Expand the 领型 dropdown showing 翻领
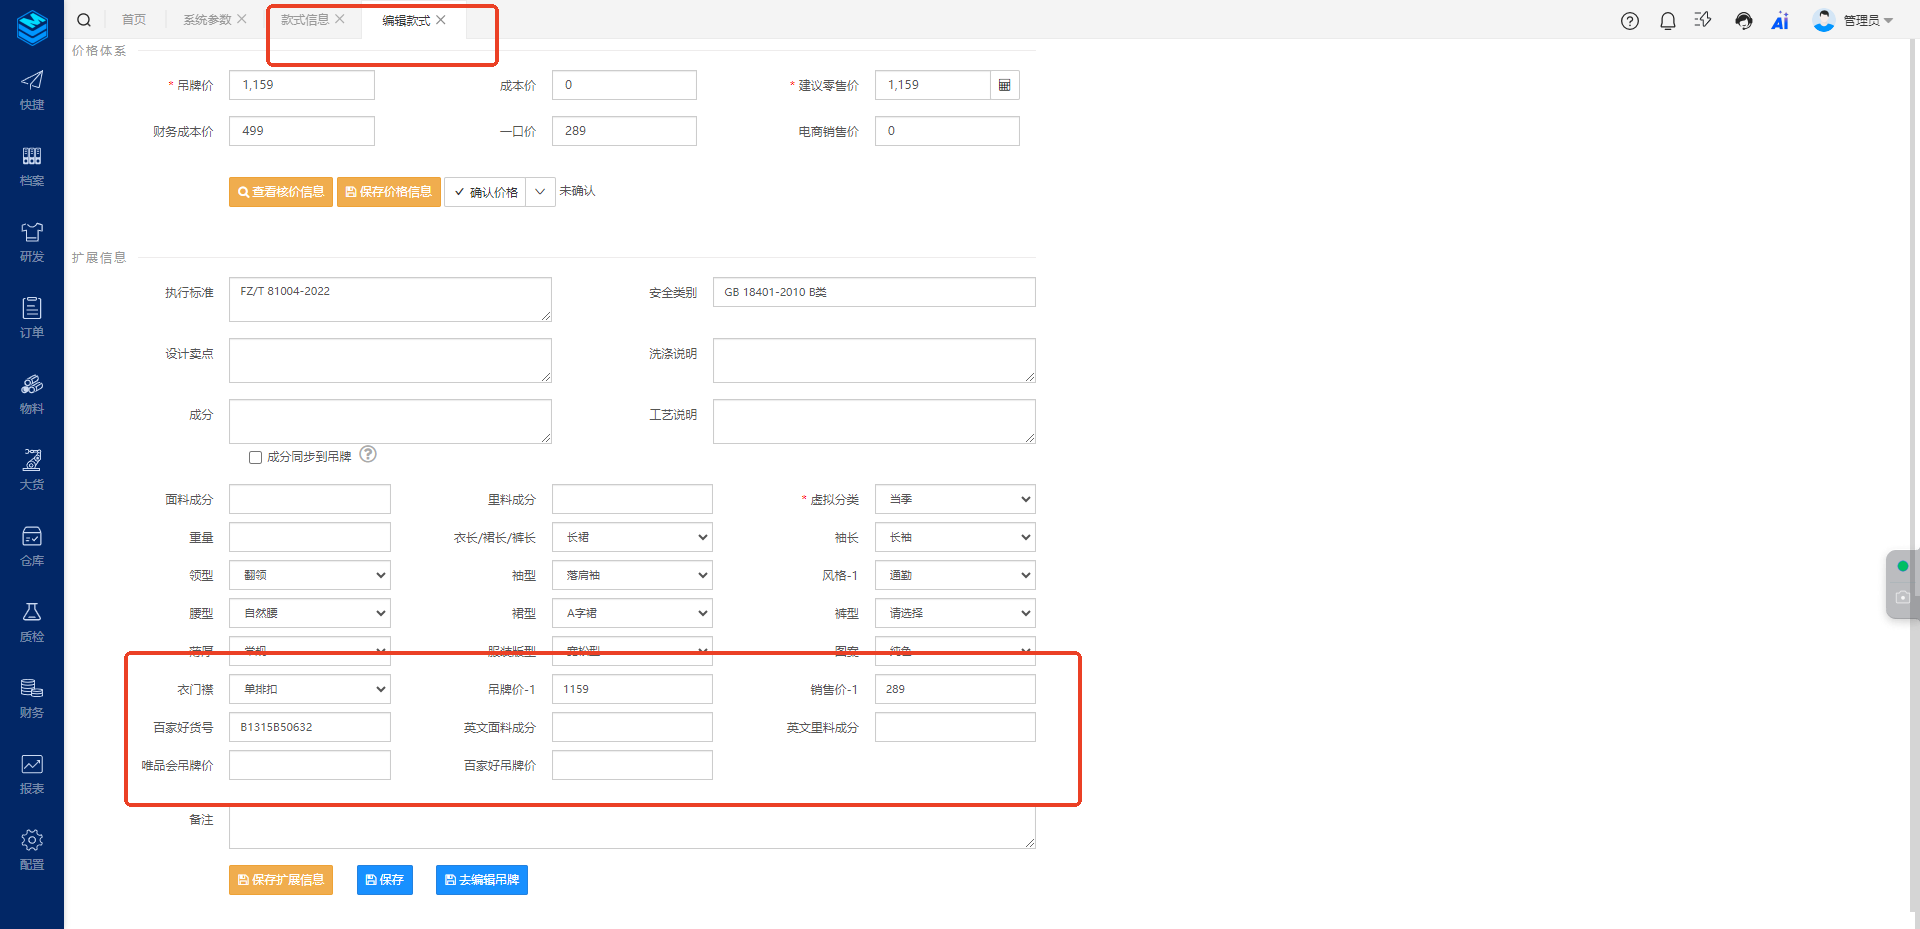 (309, 575)
